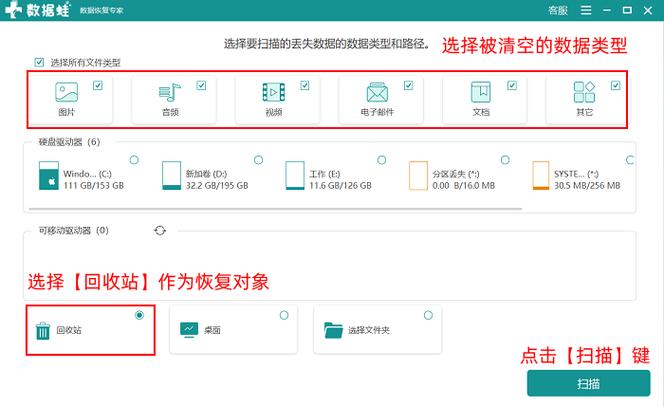
Task: Select the Windows (C:) radio button
Action: (x=134, y=160)
